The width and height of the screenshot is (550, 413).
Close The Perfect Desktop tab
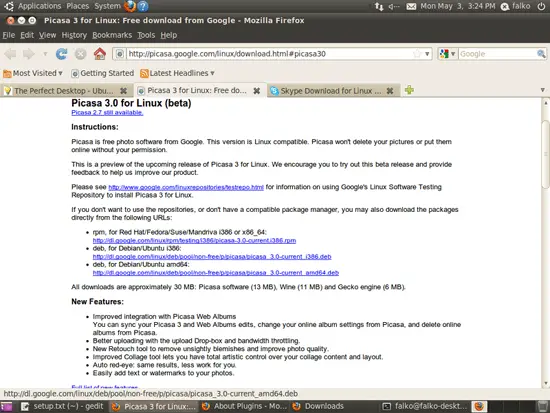point(123,91)
